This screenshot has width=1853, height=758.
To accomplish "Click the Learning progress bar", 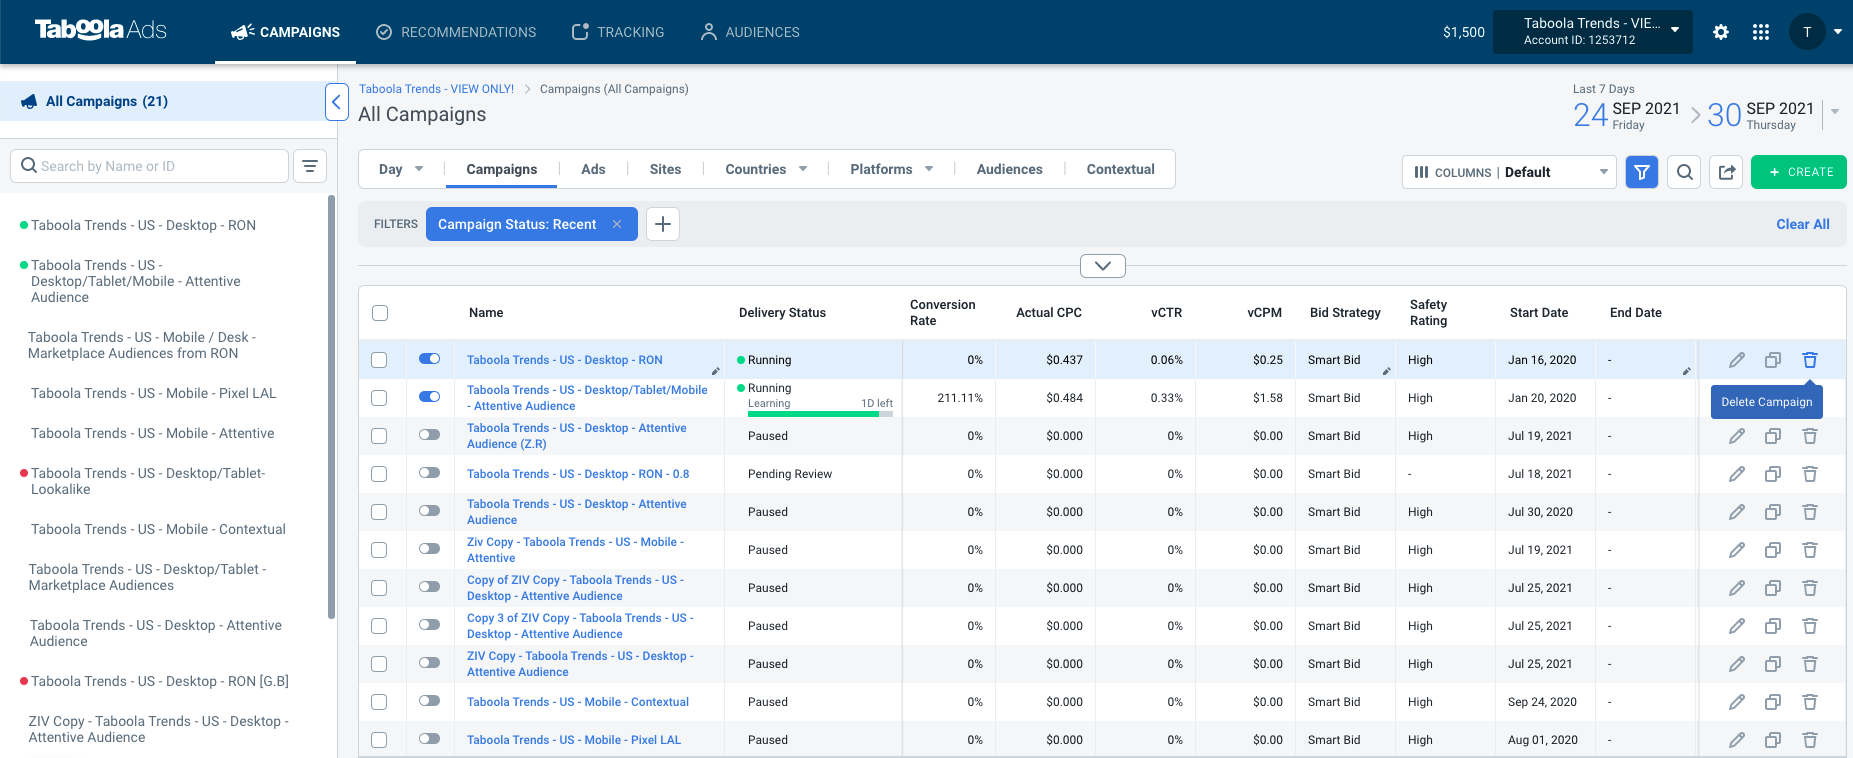I will tap(820, 414).
